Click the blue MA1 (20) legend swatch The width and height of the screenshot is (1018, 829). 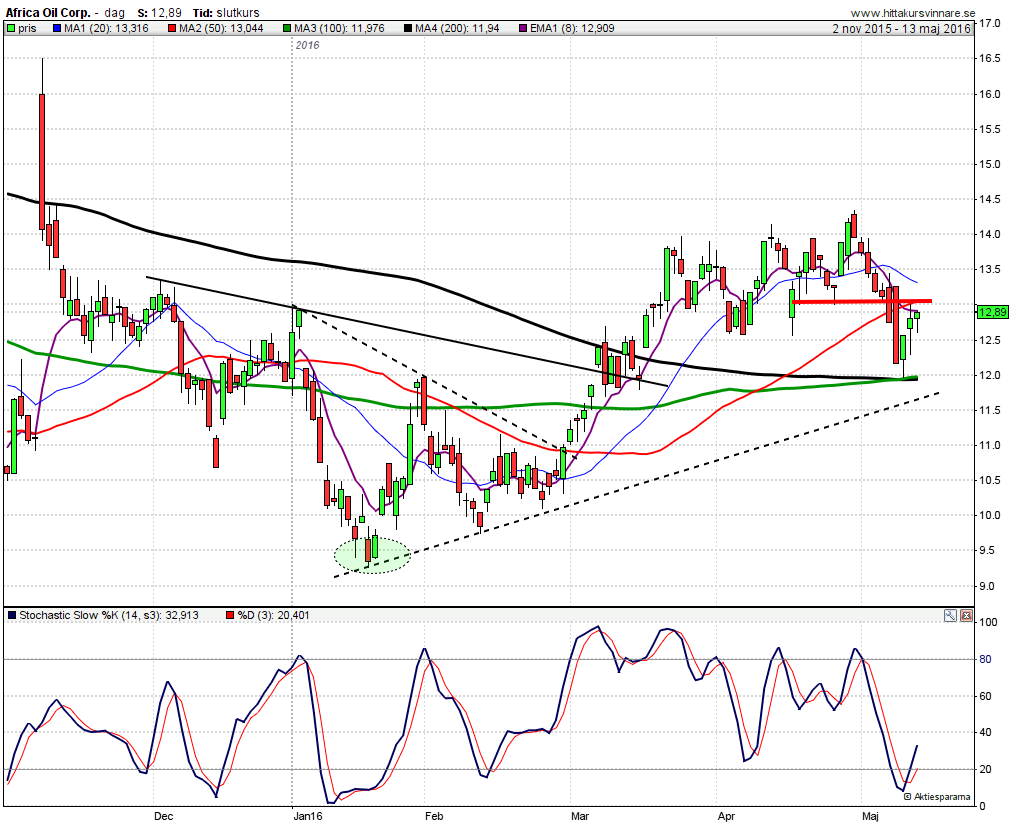(x=56, y=29)
